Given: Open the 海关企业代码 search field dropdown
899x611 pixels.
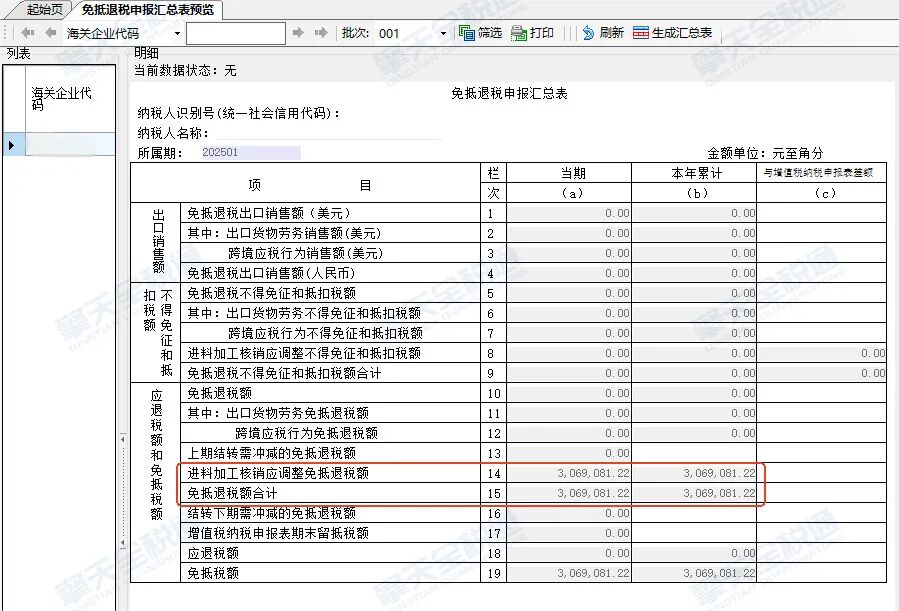Looking at the screenshot, I should (177, 33).
